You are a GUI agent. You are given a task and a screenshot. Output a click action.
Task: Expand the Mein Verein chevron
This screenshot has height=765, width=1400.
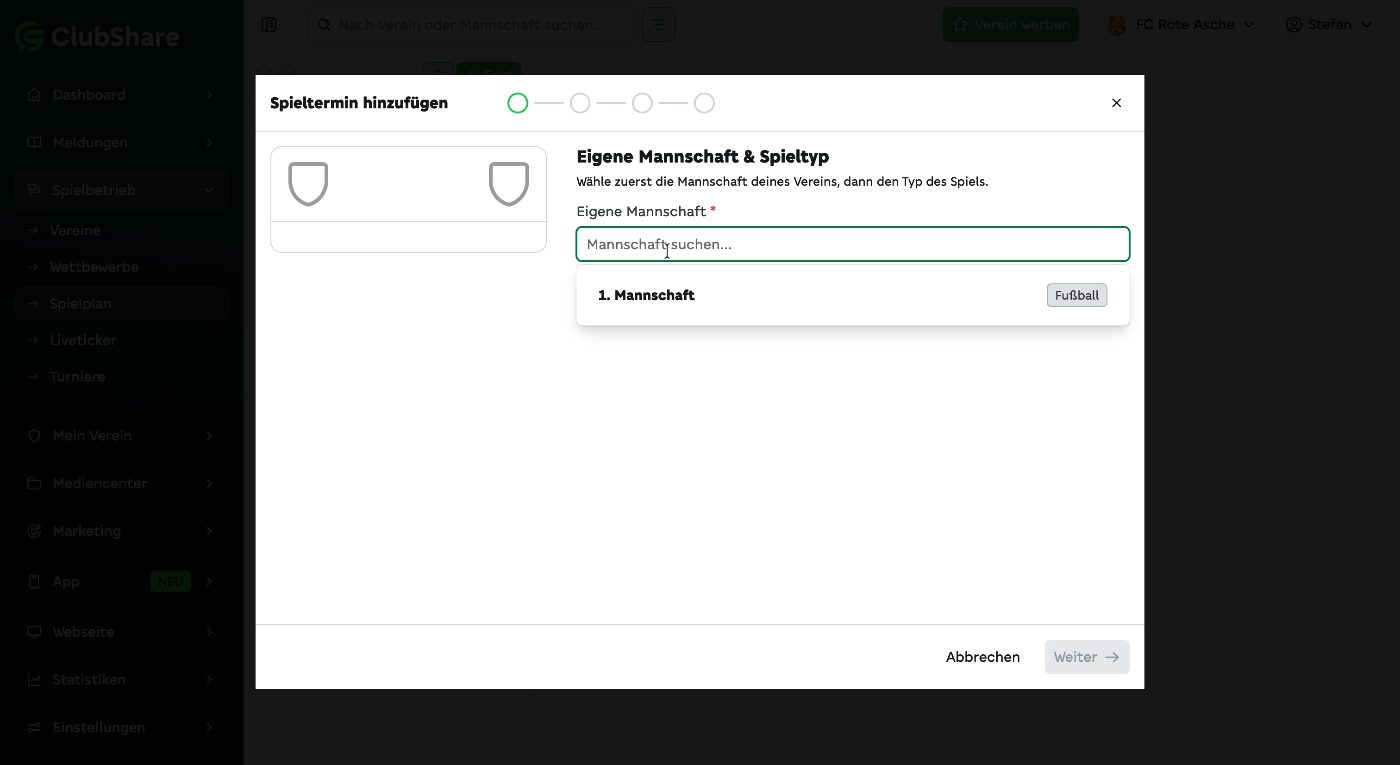point(209,436)
